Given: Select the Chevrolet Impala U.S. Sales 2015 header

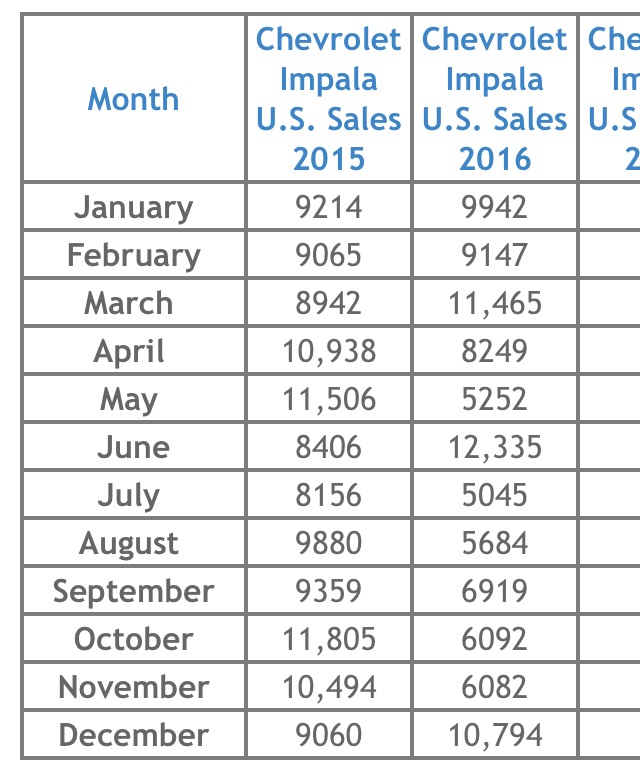Looking at the screenshot, I should point(328,98).
